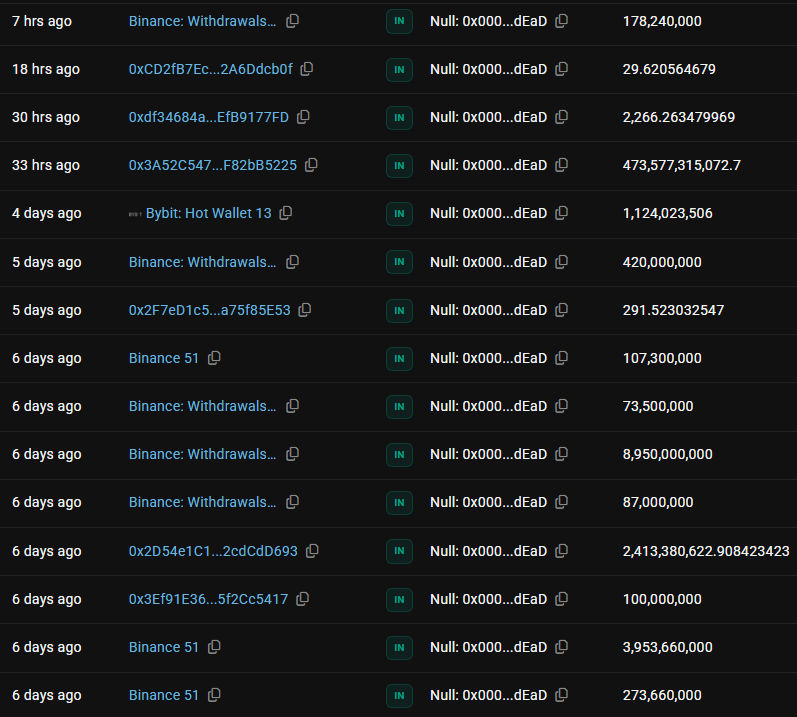Copy Binance Withdrawals address in 73,500,000 row
The image size is (797, 717).
292,406
